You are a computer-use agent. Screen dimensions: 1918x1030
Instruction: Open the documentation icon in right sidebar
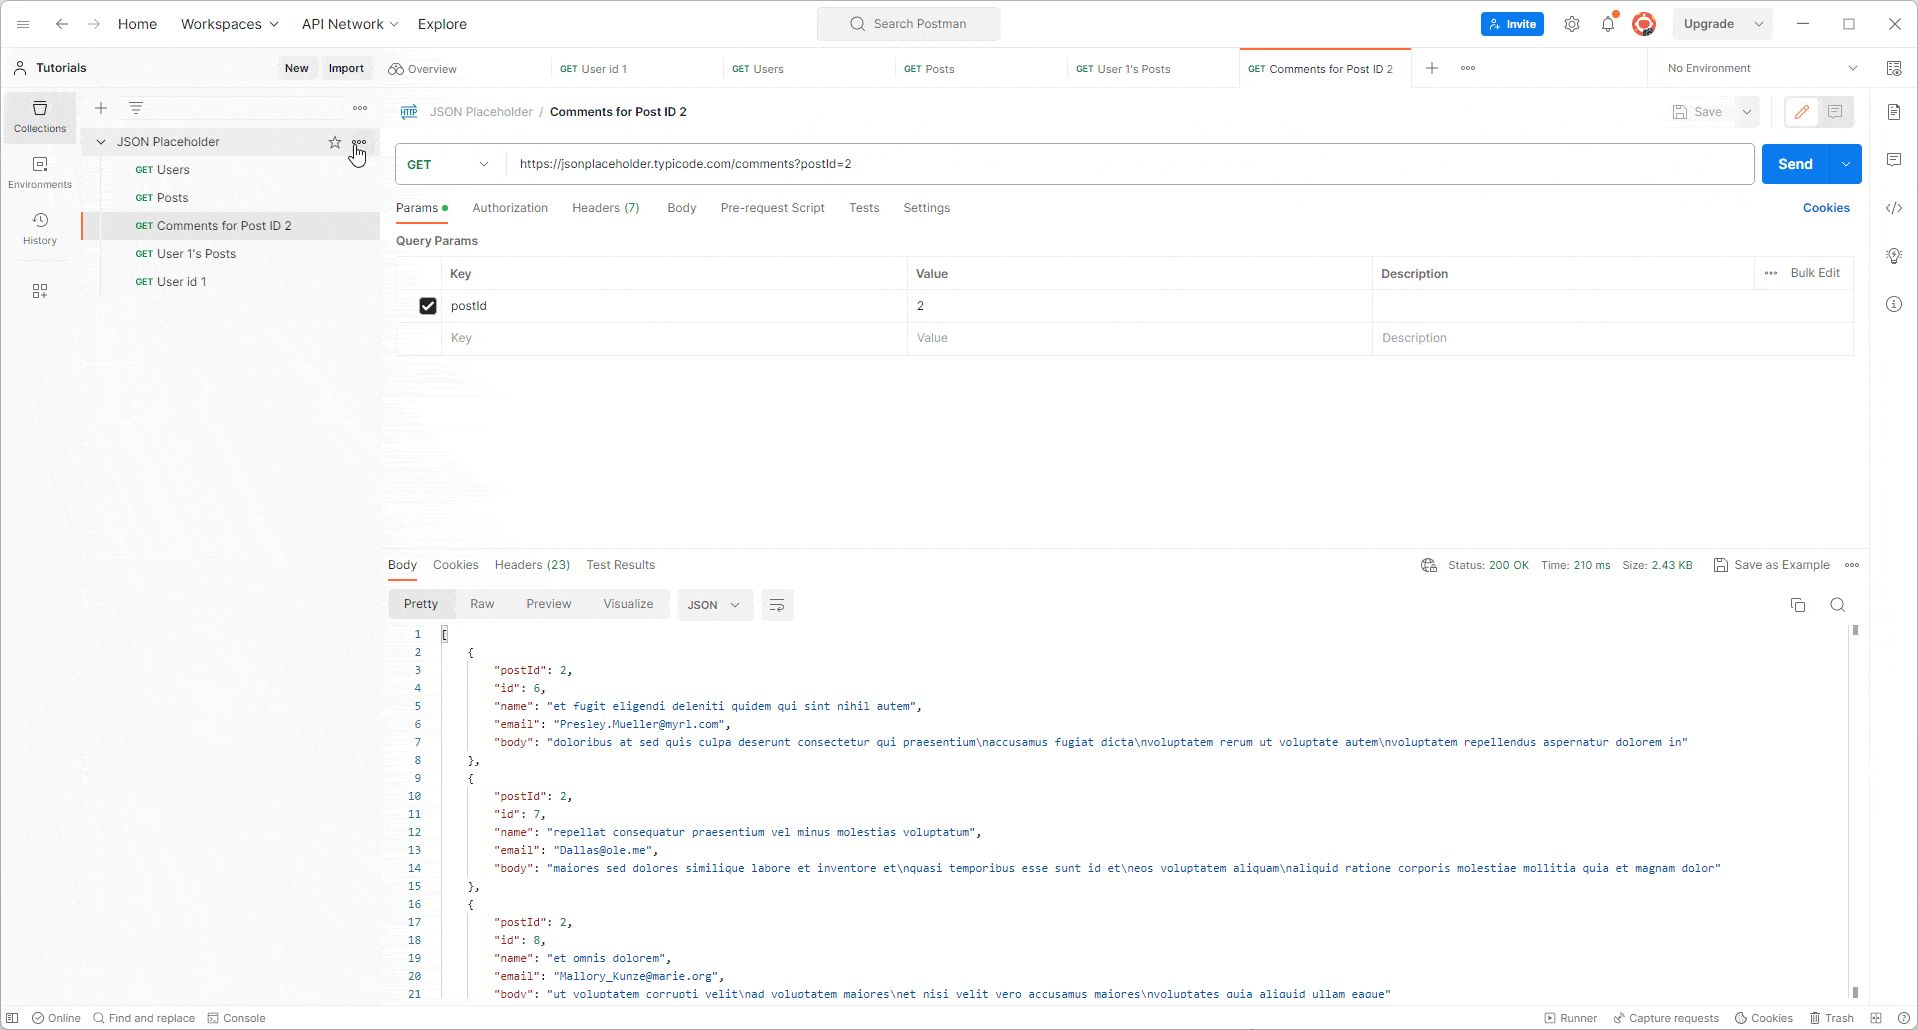(x=1894, y=112)
